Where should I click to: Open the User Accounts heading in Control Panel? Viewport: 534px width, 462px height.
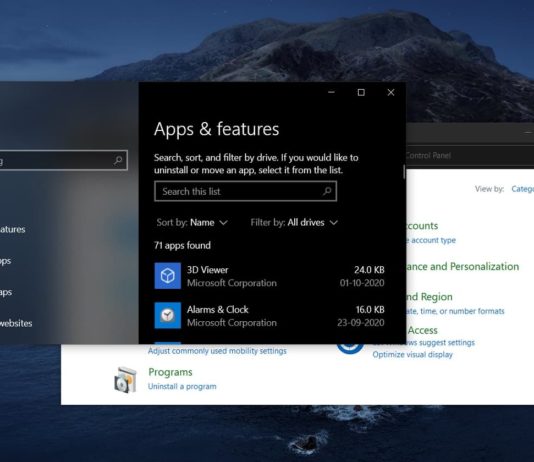coord(422,226)
